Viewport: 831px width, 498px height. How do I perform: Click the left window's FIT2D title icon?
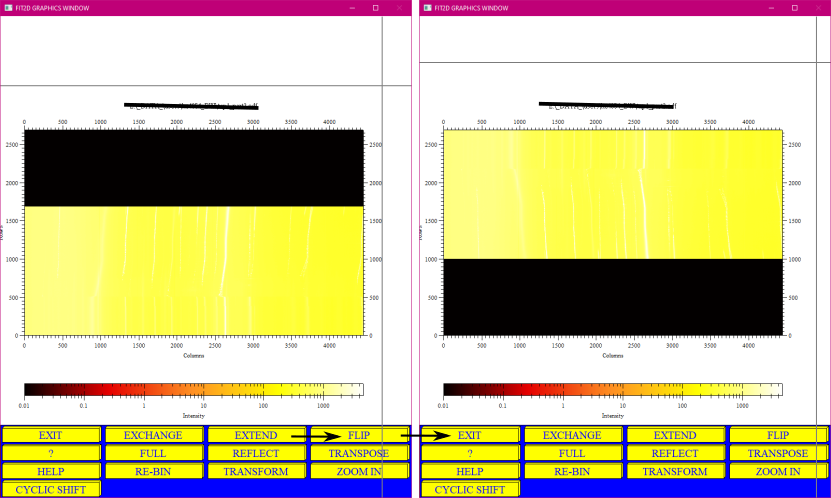point(8,8)
